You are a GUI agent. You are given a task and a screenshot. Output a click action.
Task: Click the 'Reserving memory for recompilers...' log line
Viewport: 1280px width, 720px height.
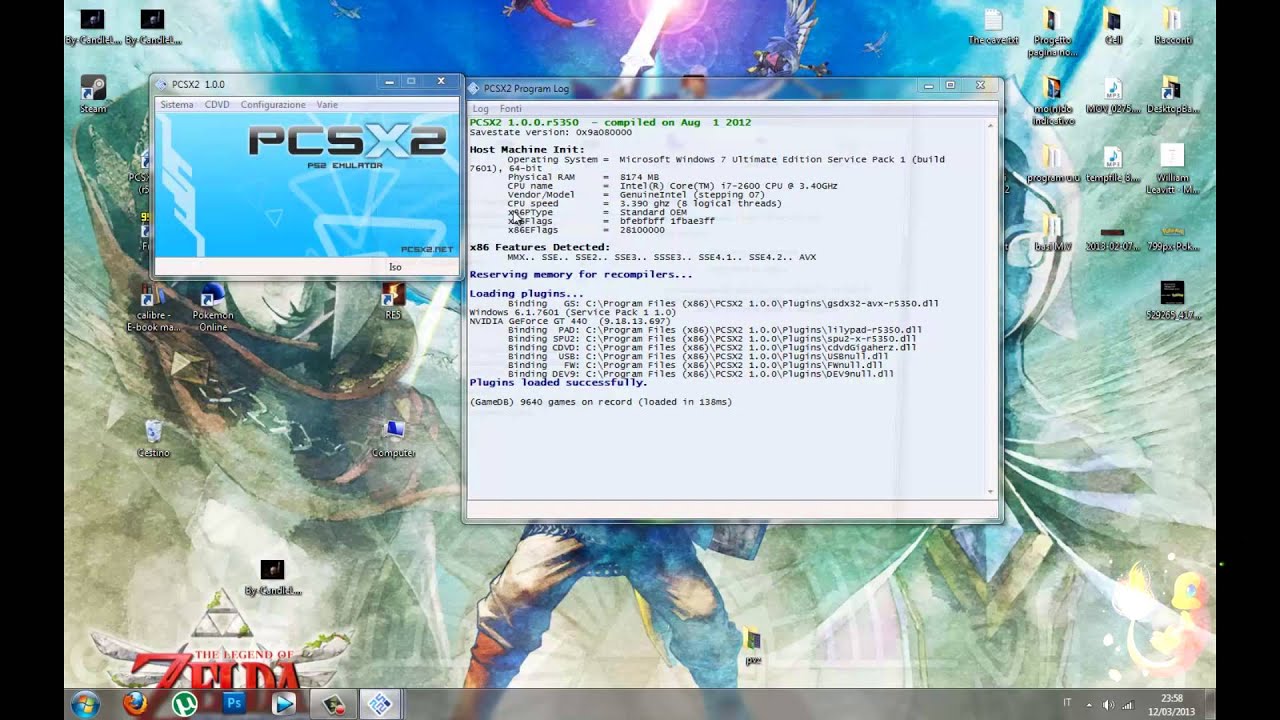point(580,274)
